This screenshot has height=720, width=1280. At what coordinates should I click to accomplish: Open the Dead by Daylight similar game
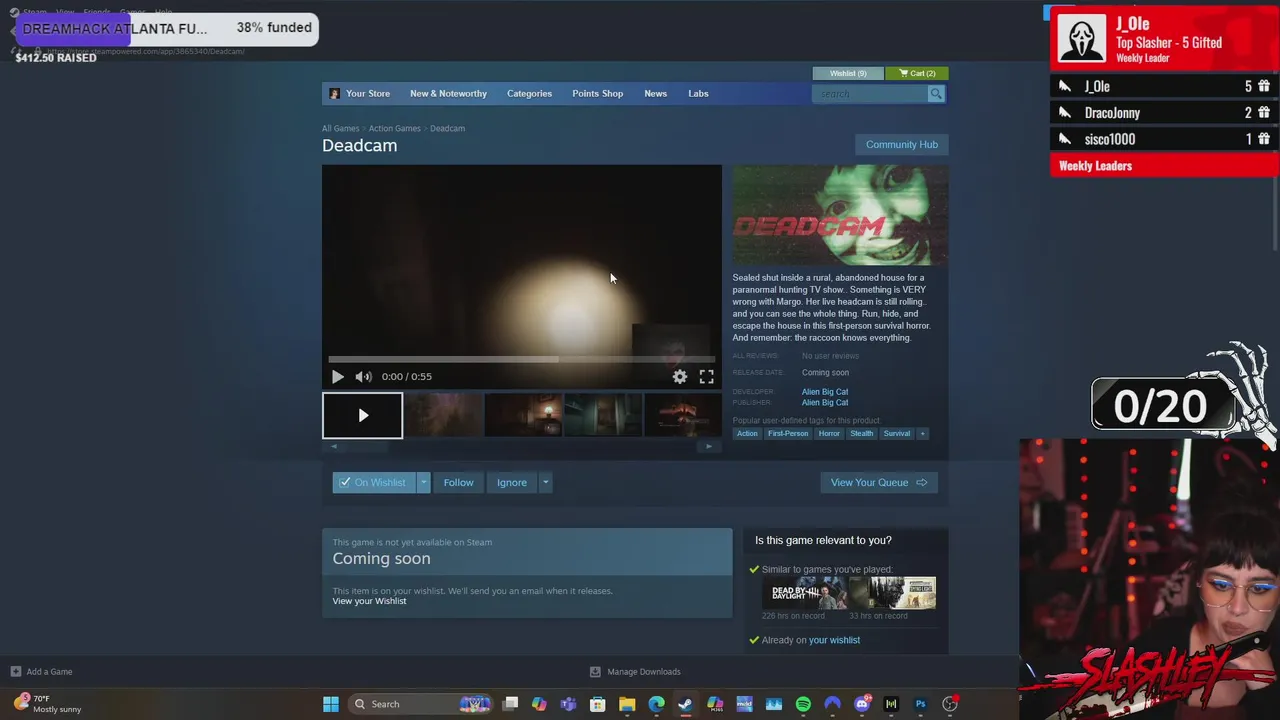pos(804,593)
